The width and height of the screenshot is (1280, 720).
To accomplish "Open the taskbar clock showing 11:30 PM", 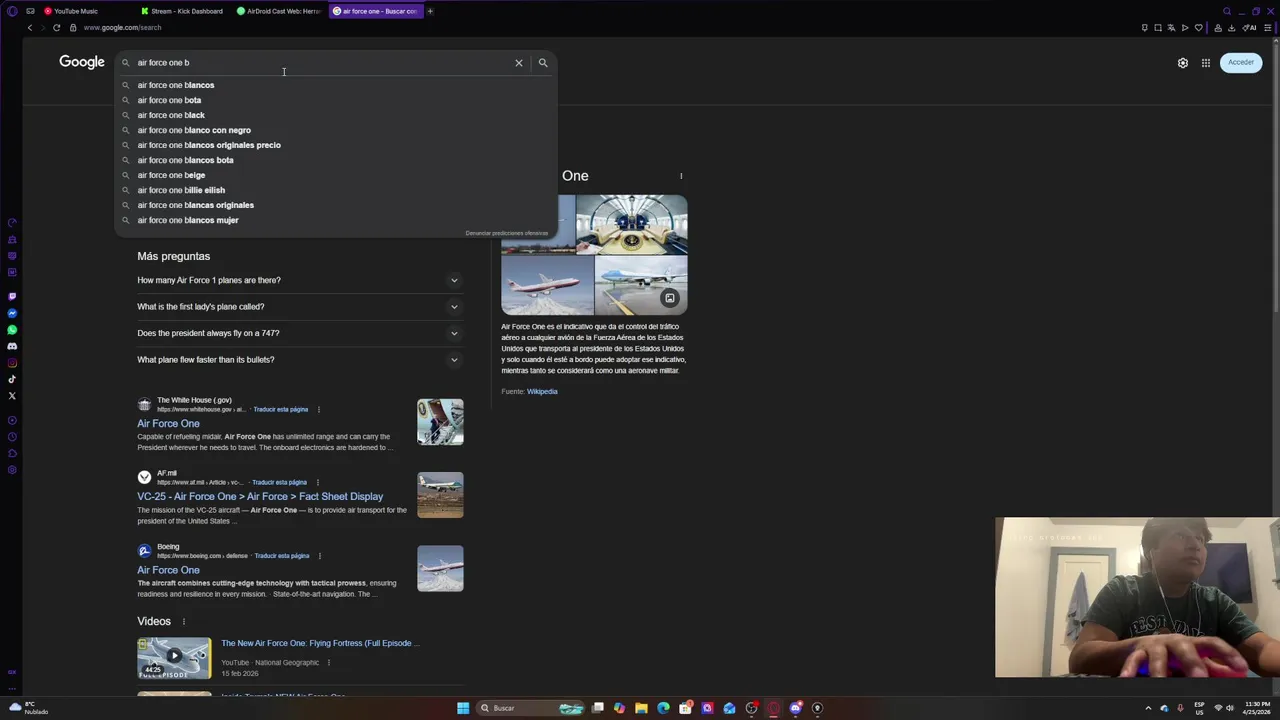I will point(1257,708).
